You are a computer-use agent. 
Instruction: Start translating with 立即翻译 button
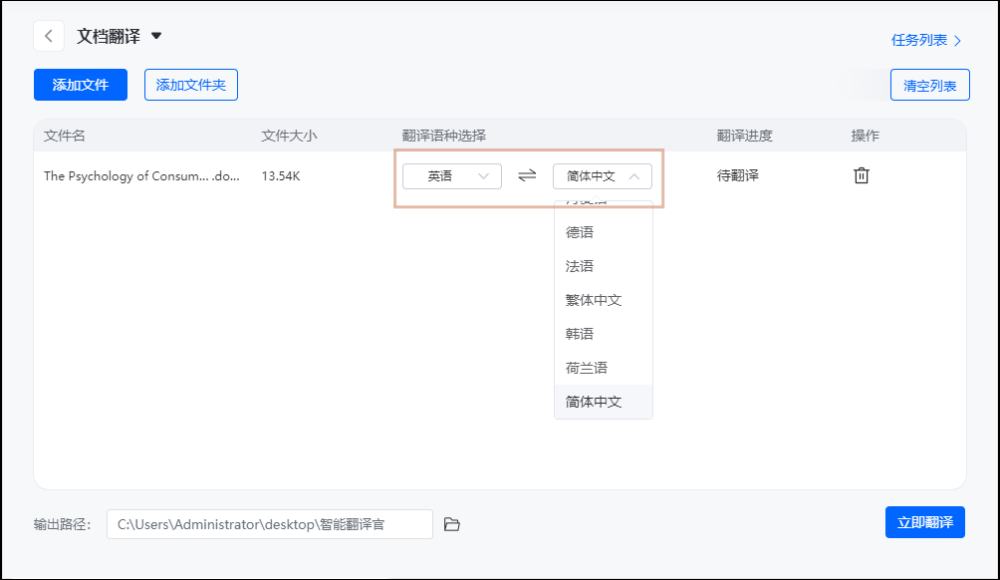(924, 522)
